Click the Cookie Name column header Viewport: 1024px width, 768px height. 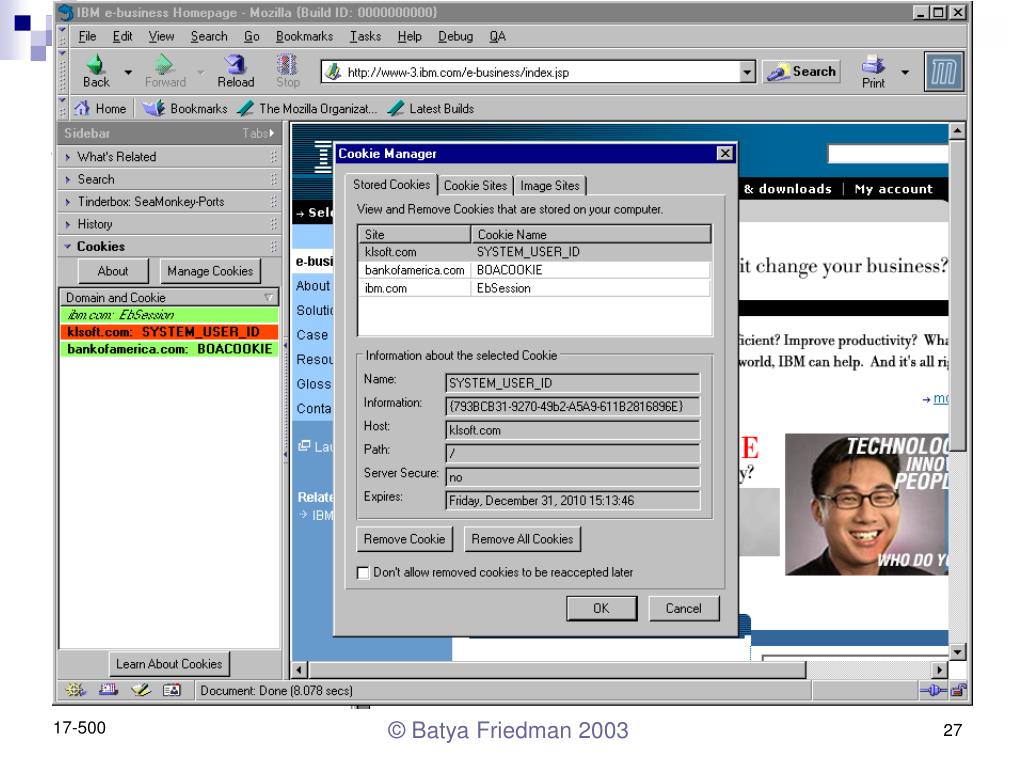pyautogui.click(x=591, y=234)
